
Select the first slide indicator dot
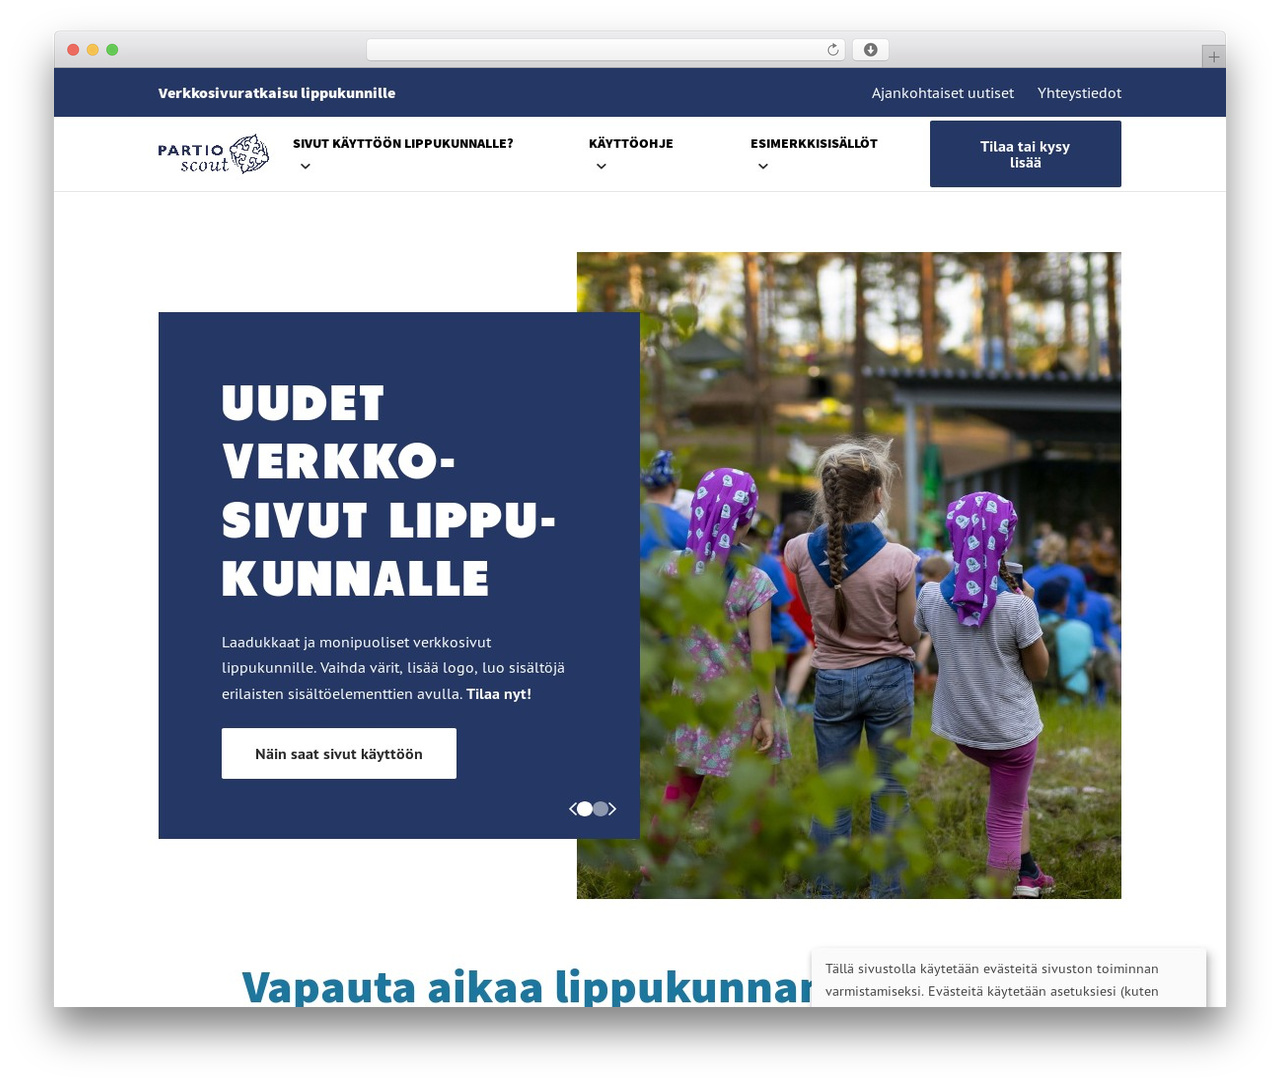pyautogui.click(x=585, y=809)
